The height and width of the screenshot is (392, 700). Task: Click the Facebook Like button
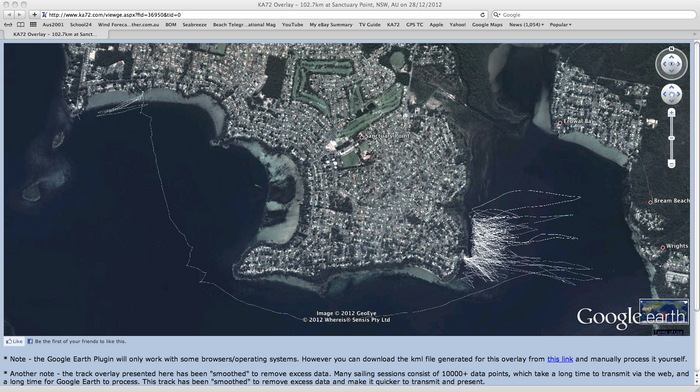[14, 341]
